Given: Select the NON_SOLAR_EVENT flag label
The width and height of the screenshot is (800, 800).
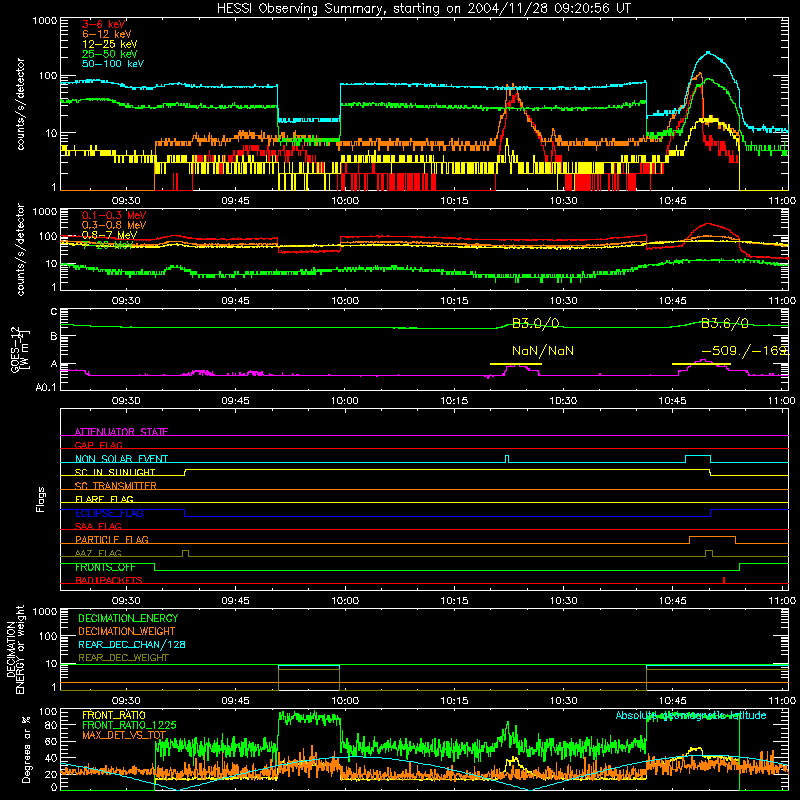Looking at the screenshot, I should pos(121,459).
